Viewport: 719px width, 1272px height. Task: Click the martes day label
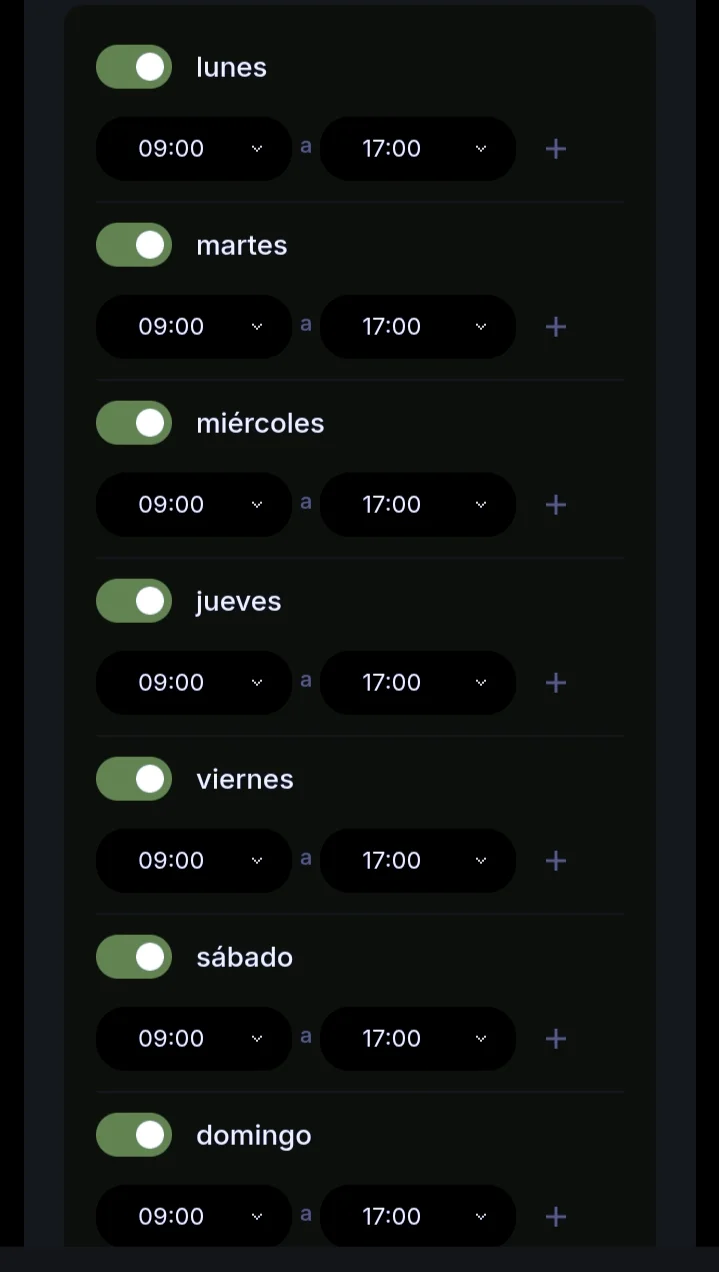point(242,245)
